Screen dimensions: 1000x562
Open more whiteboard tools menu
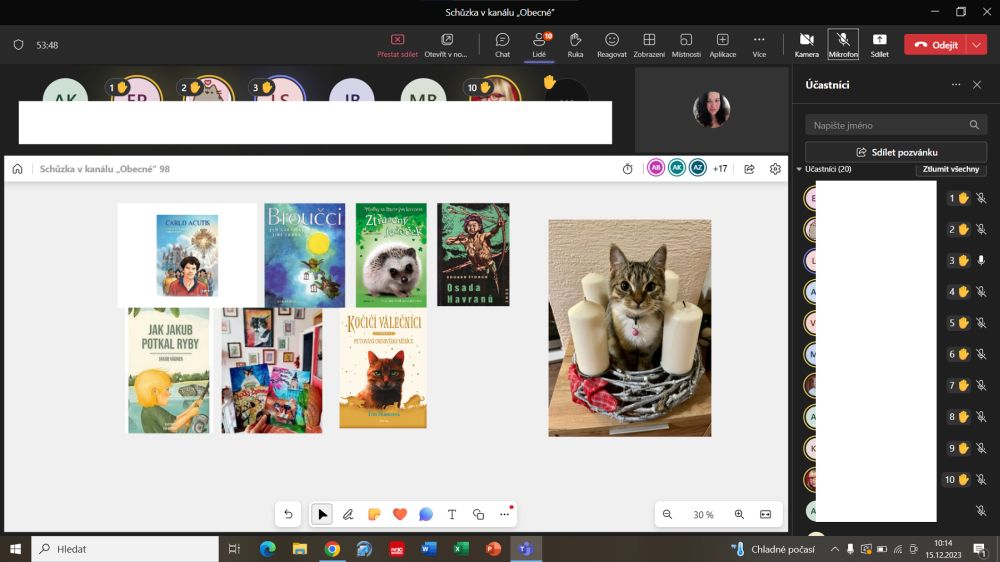pyautogui.click(x=504, y=514)
